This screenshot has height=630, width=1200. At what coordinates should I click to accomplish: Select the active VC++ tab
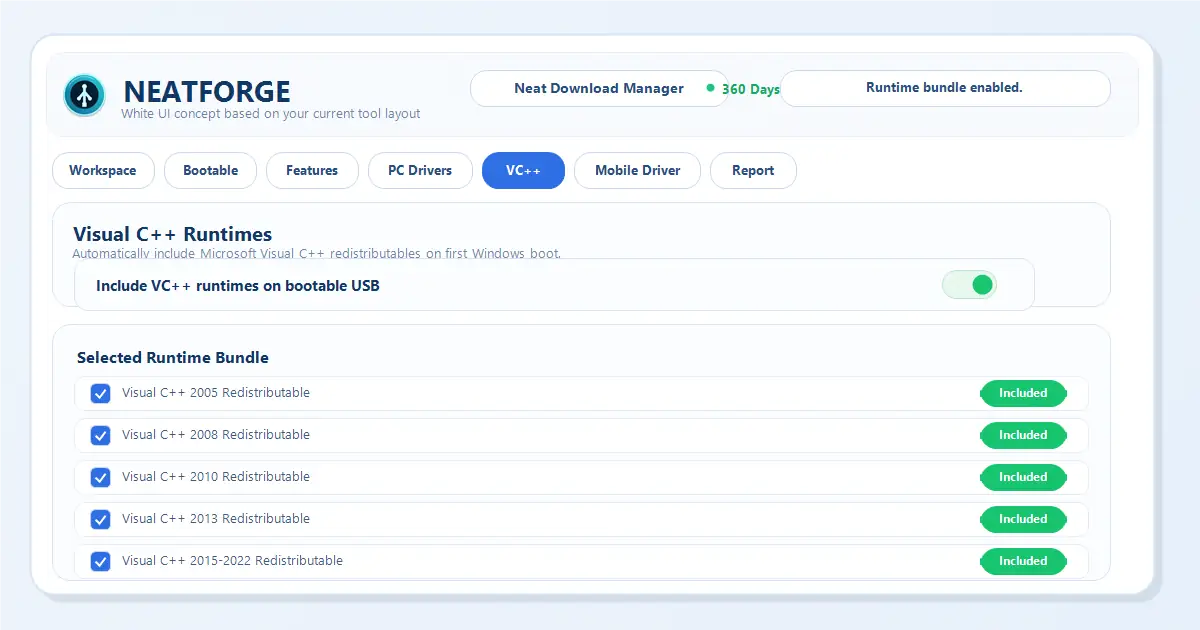523,171
